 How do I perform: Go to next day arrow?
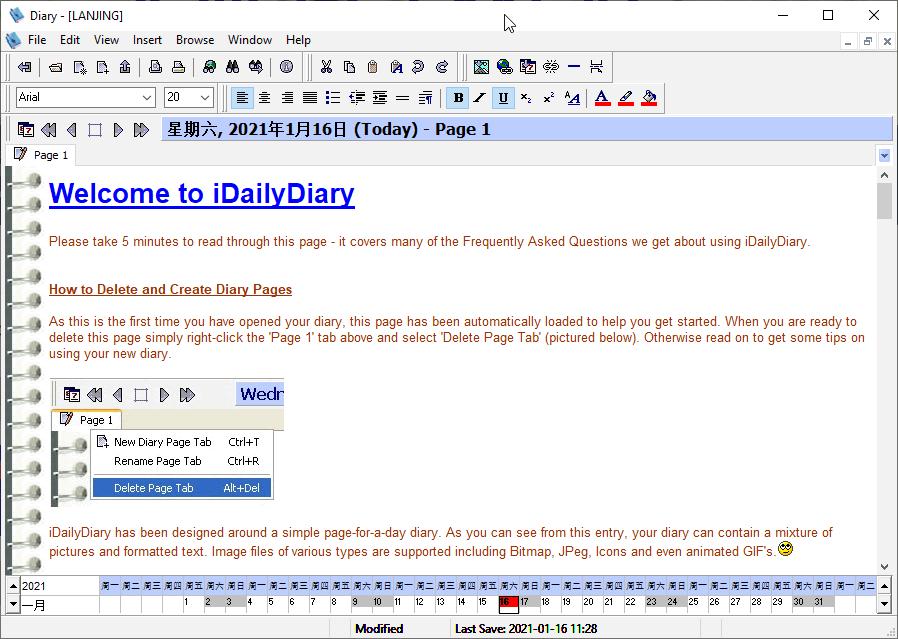point(118,129)
